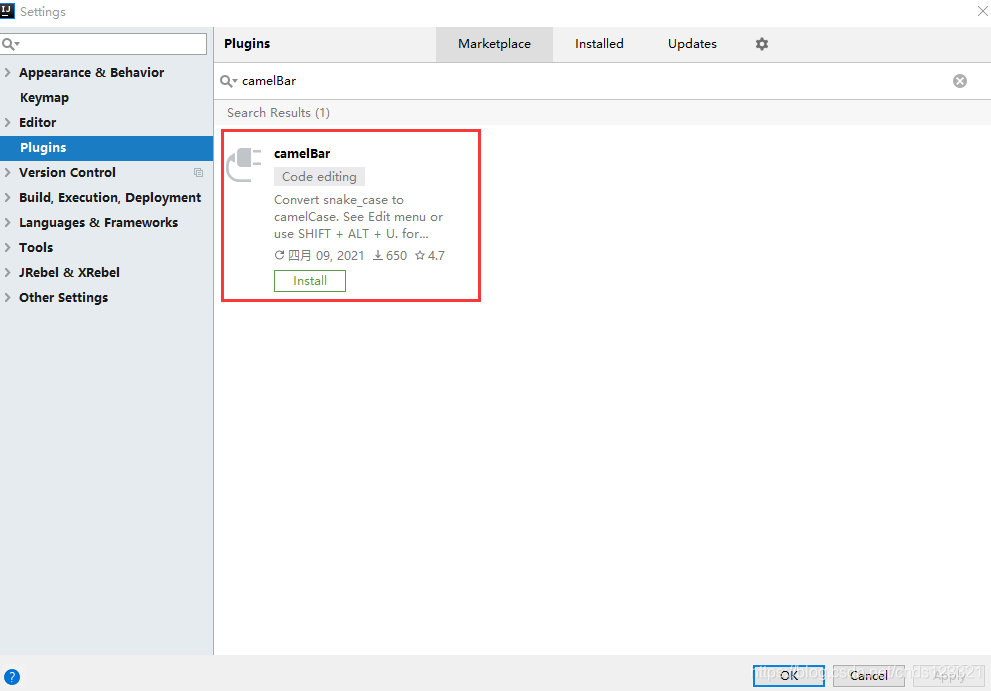Open Version Control settings
991x691 pixels.
(67, 173)
